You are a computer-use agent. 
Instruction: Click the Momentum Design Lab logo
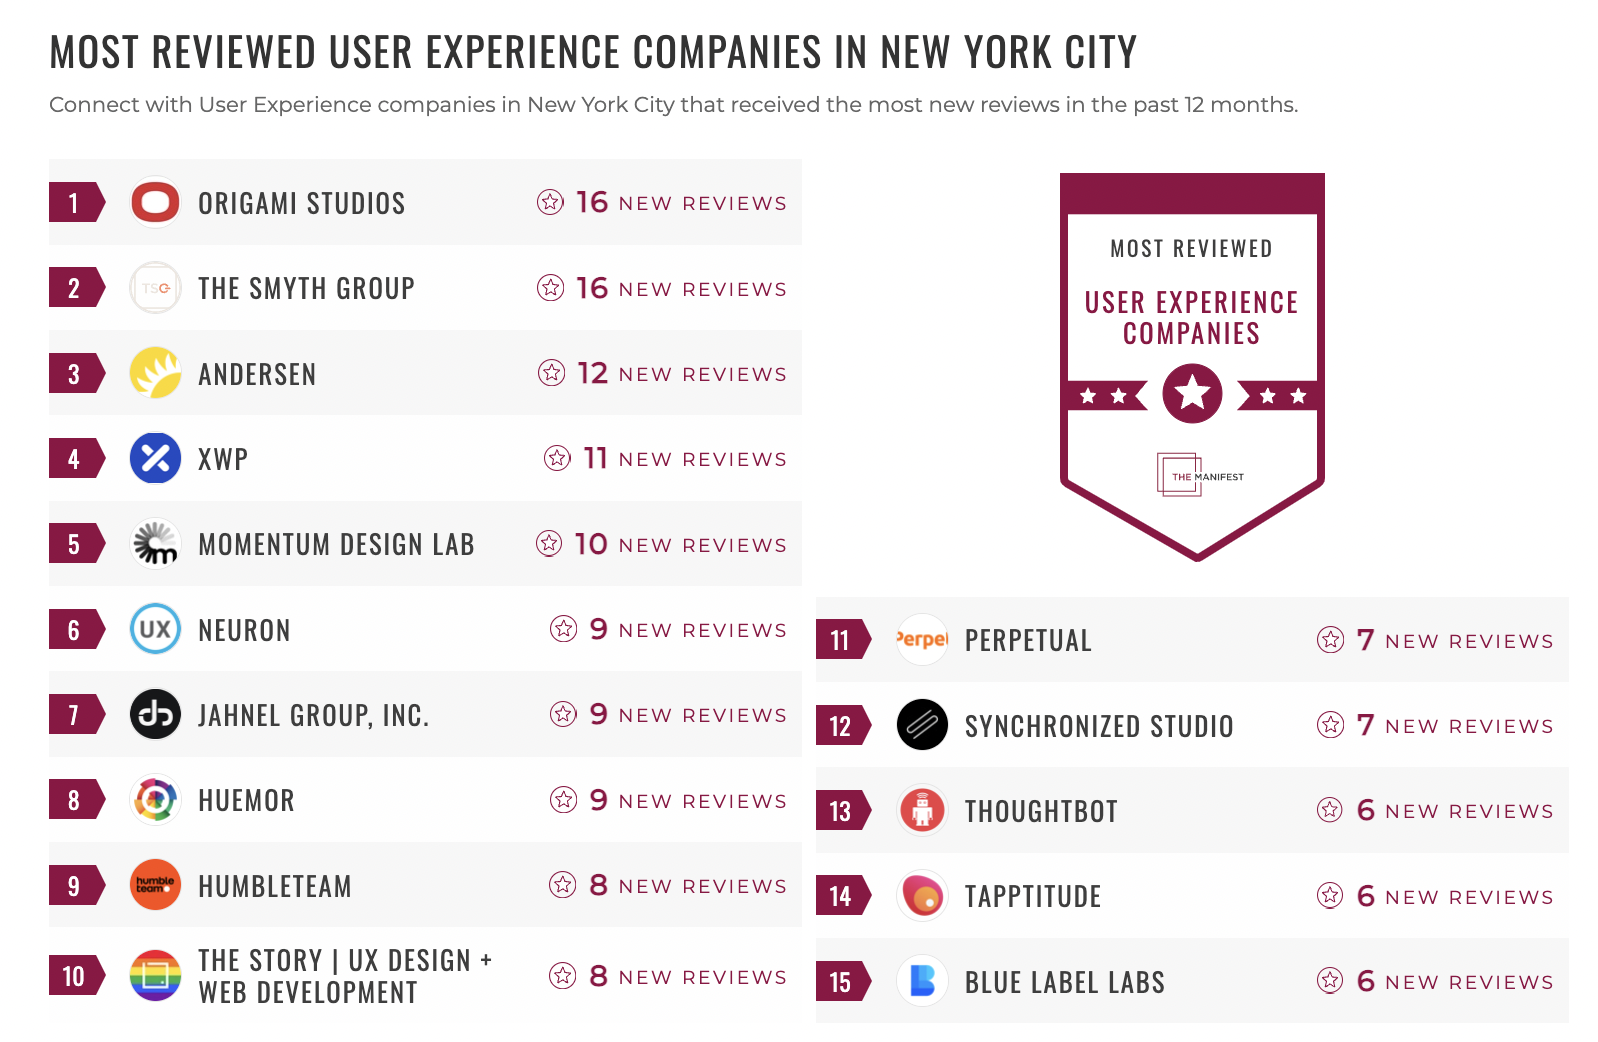point(155,544)
